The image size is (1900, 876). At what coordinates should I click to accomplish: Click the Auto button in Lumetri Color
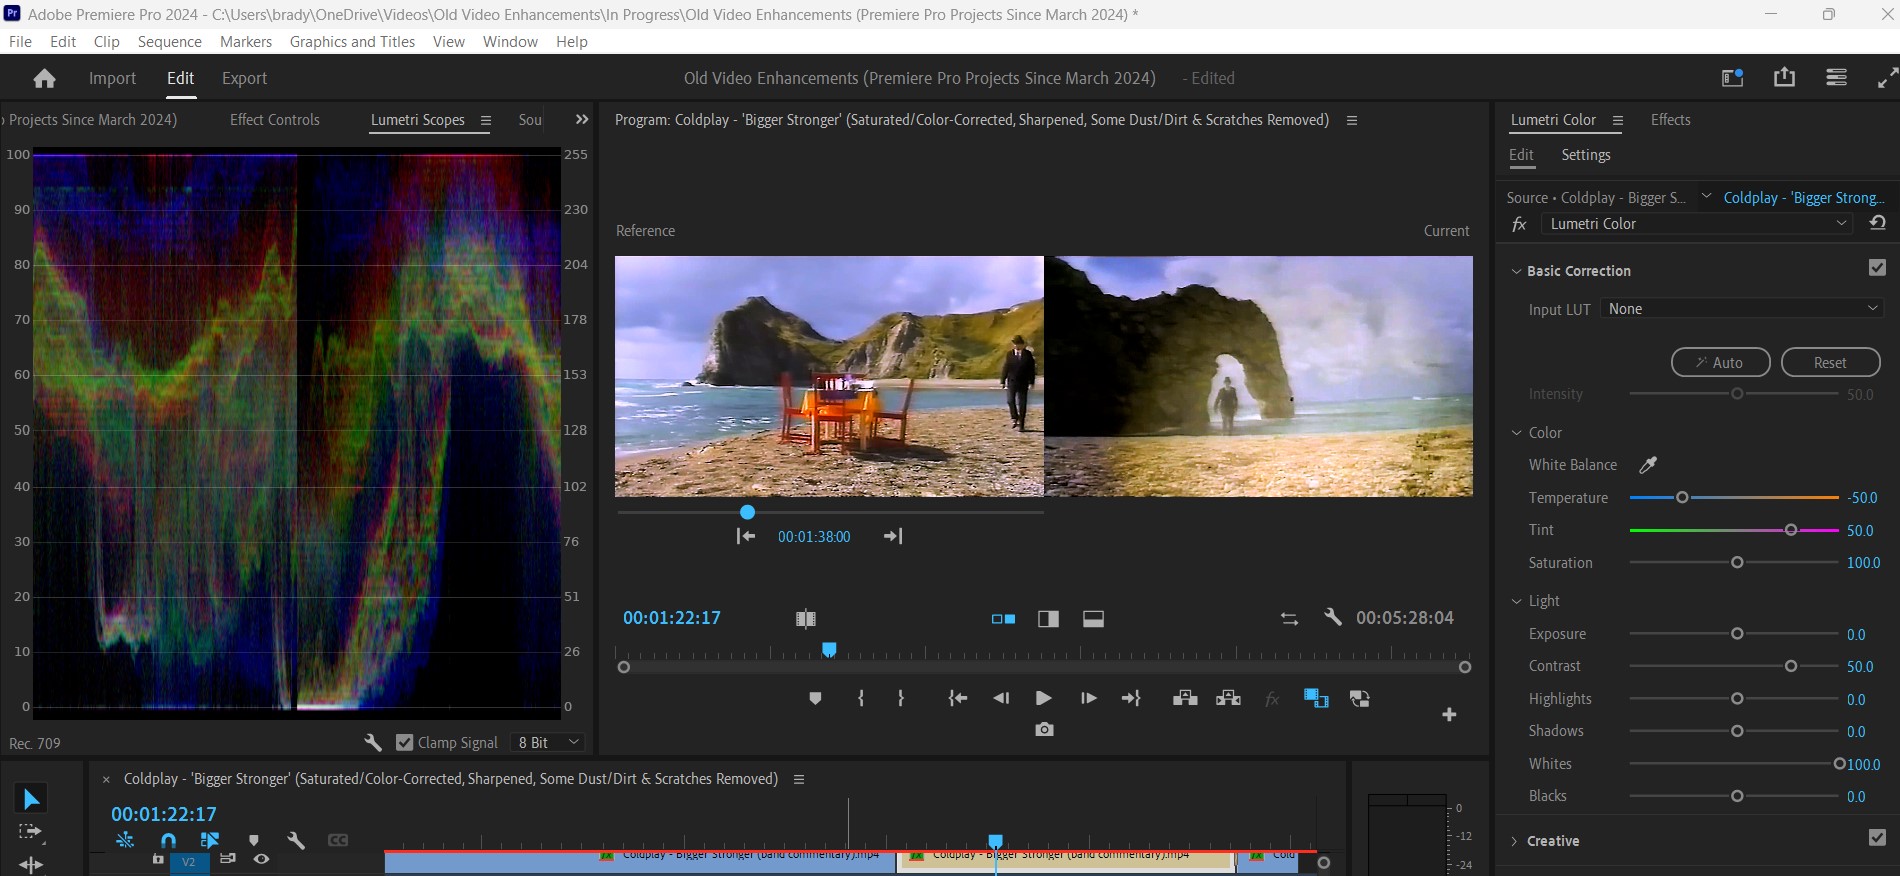pos(1720,362)
